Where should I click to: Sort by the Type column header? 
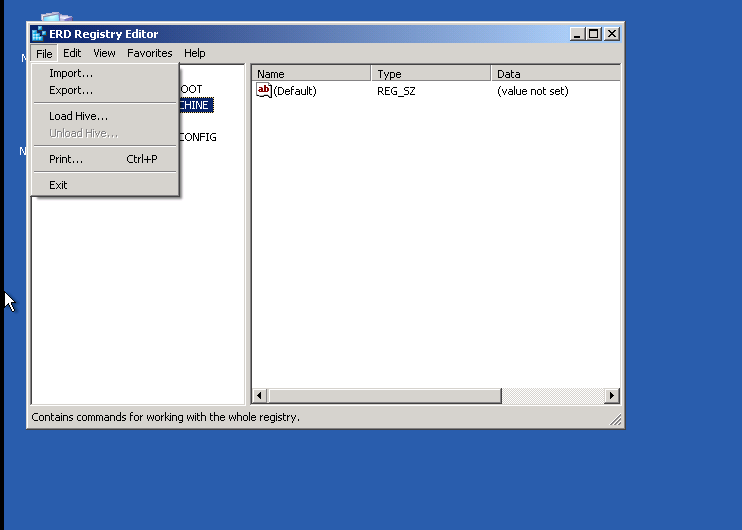point(431,74)
